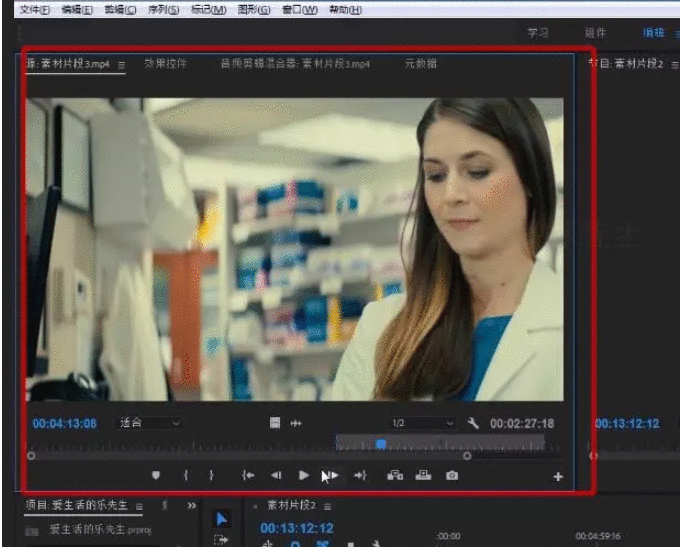Click the Insert edit icon
Screen dimensions: 680x552
(x=395, y=476)
